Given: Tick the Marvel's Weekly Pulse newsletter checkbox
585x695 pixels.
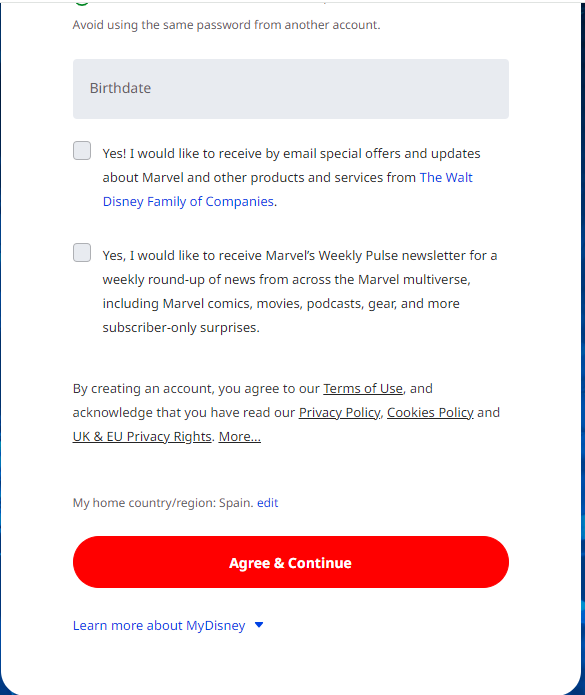Looking at the screenshot, I should 82,253.
